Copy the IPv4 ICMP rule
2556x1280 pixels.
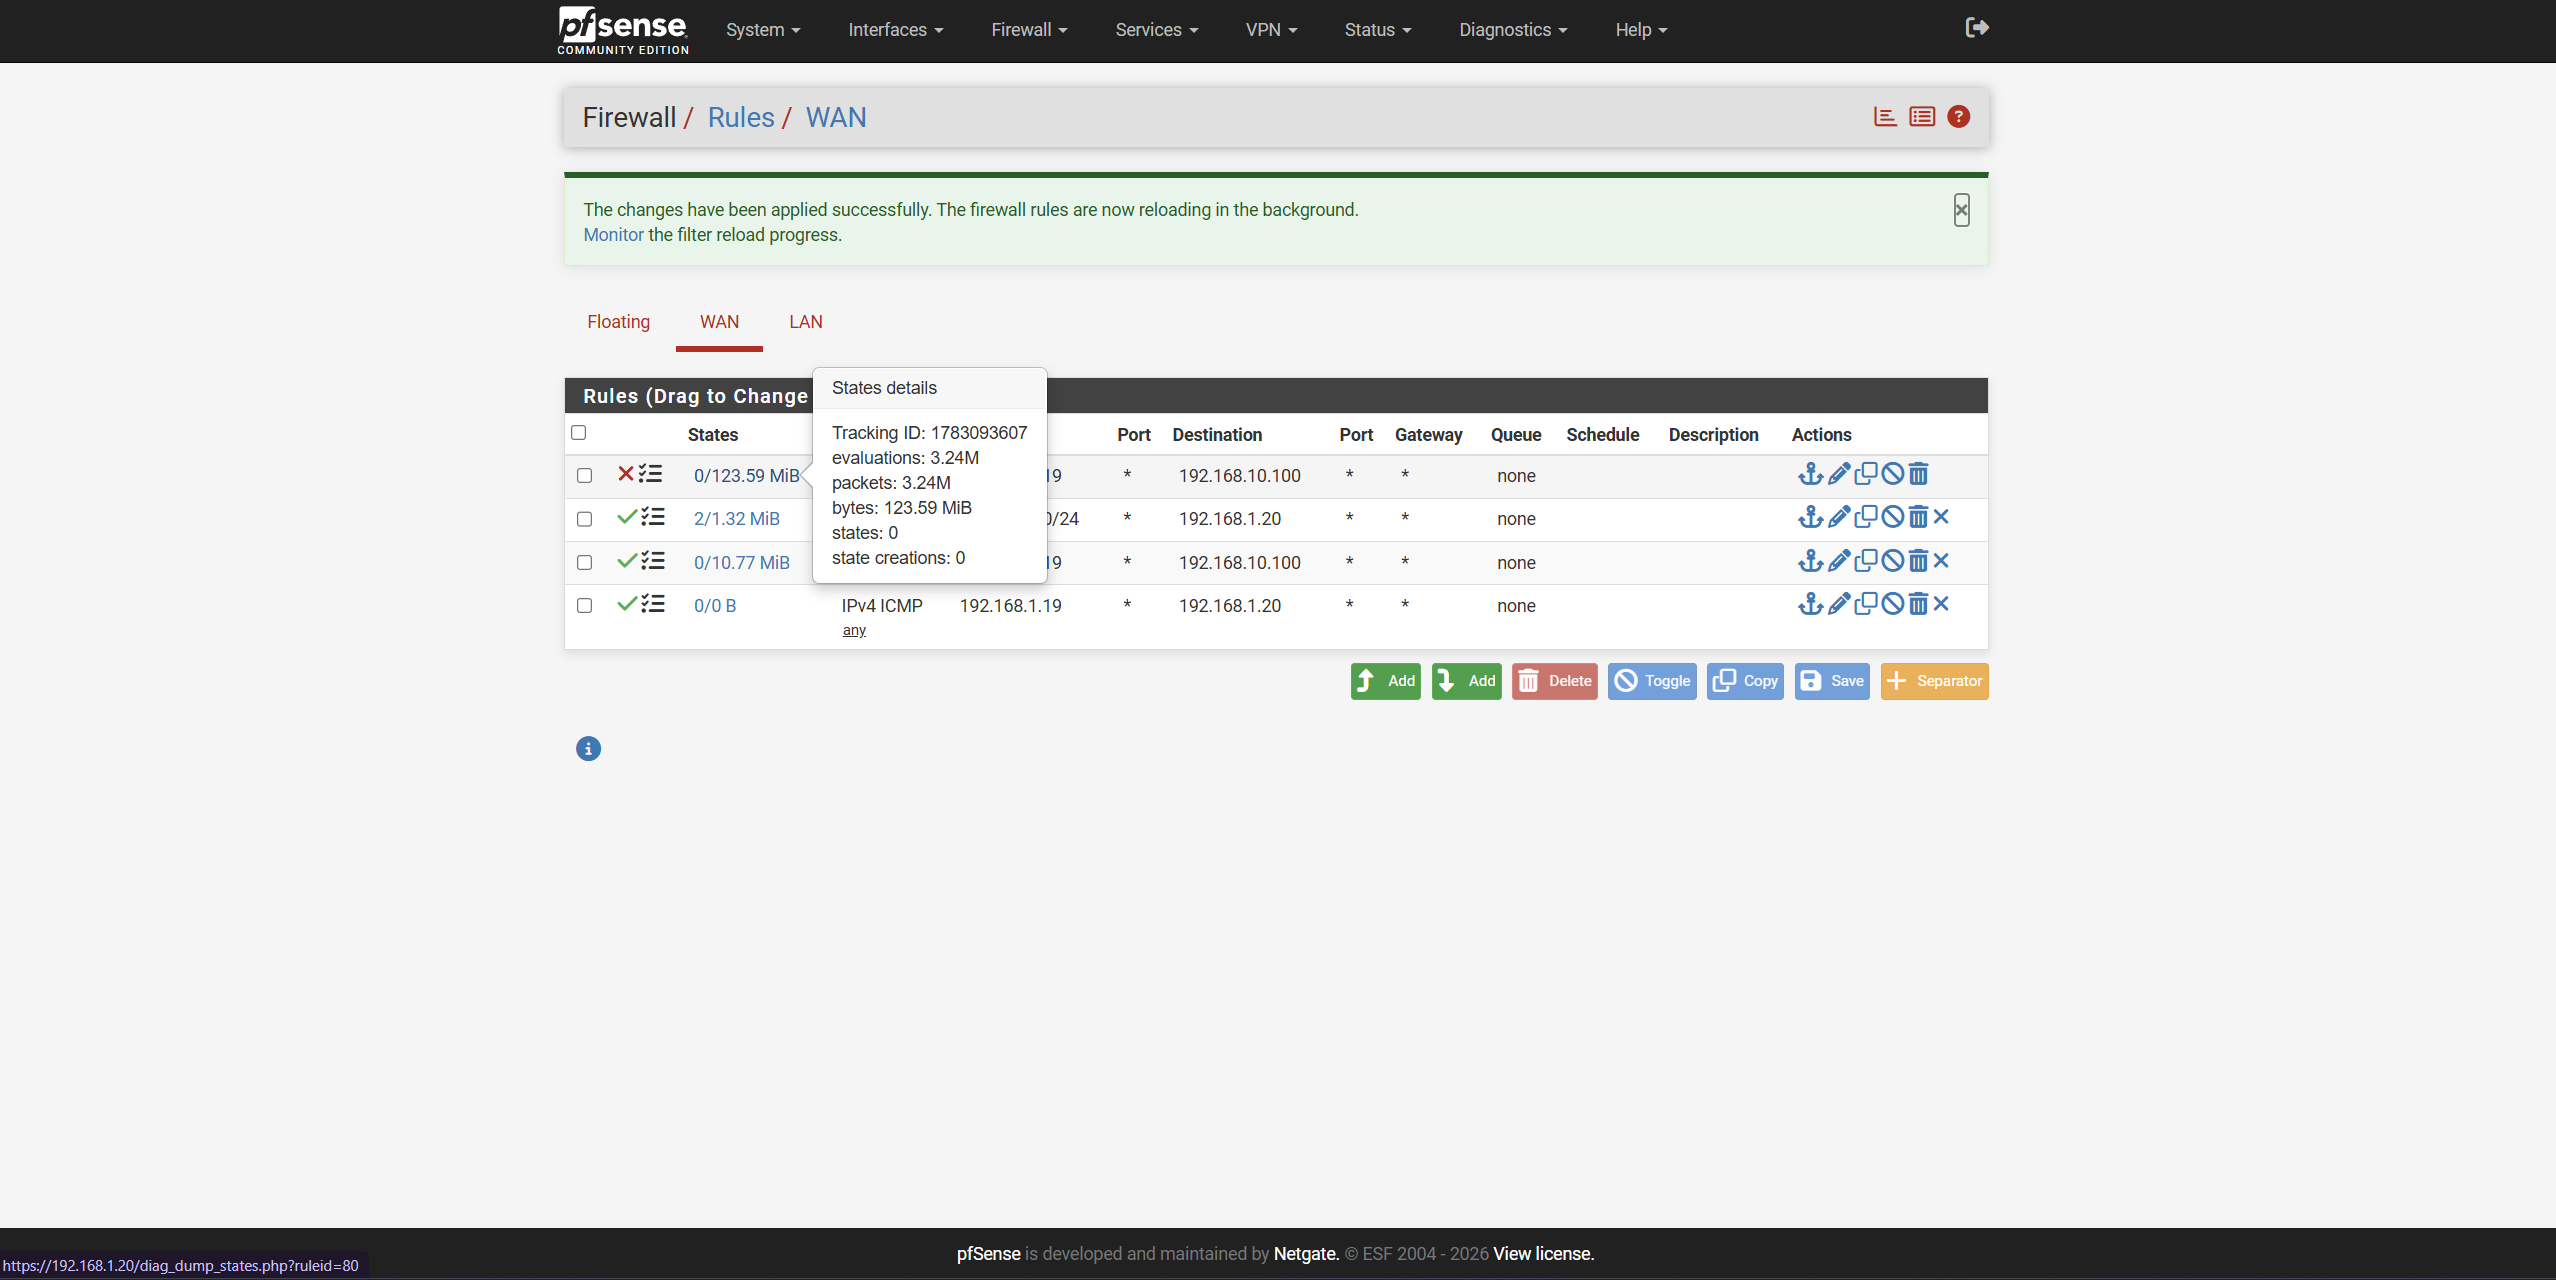point(1865,604)
